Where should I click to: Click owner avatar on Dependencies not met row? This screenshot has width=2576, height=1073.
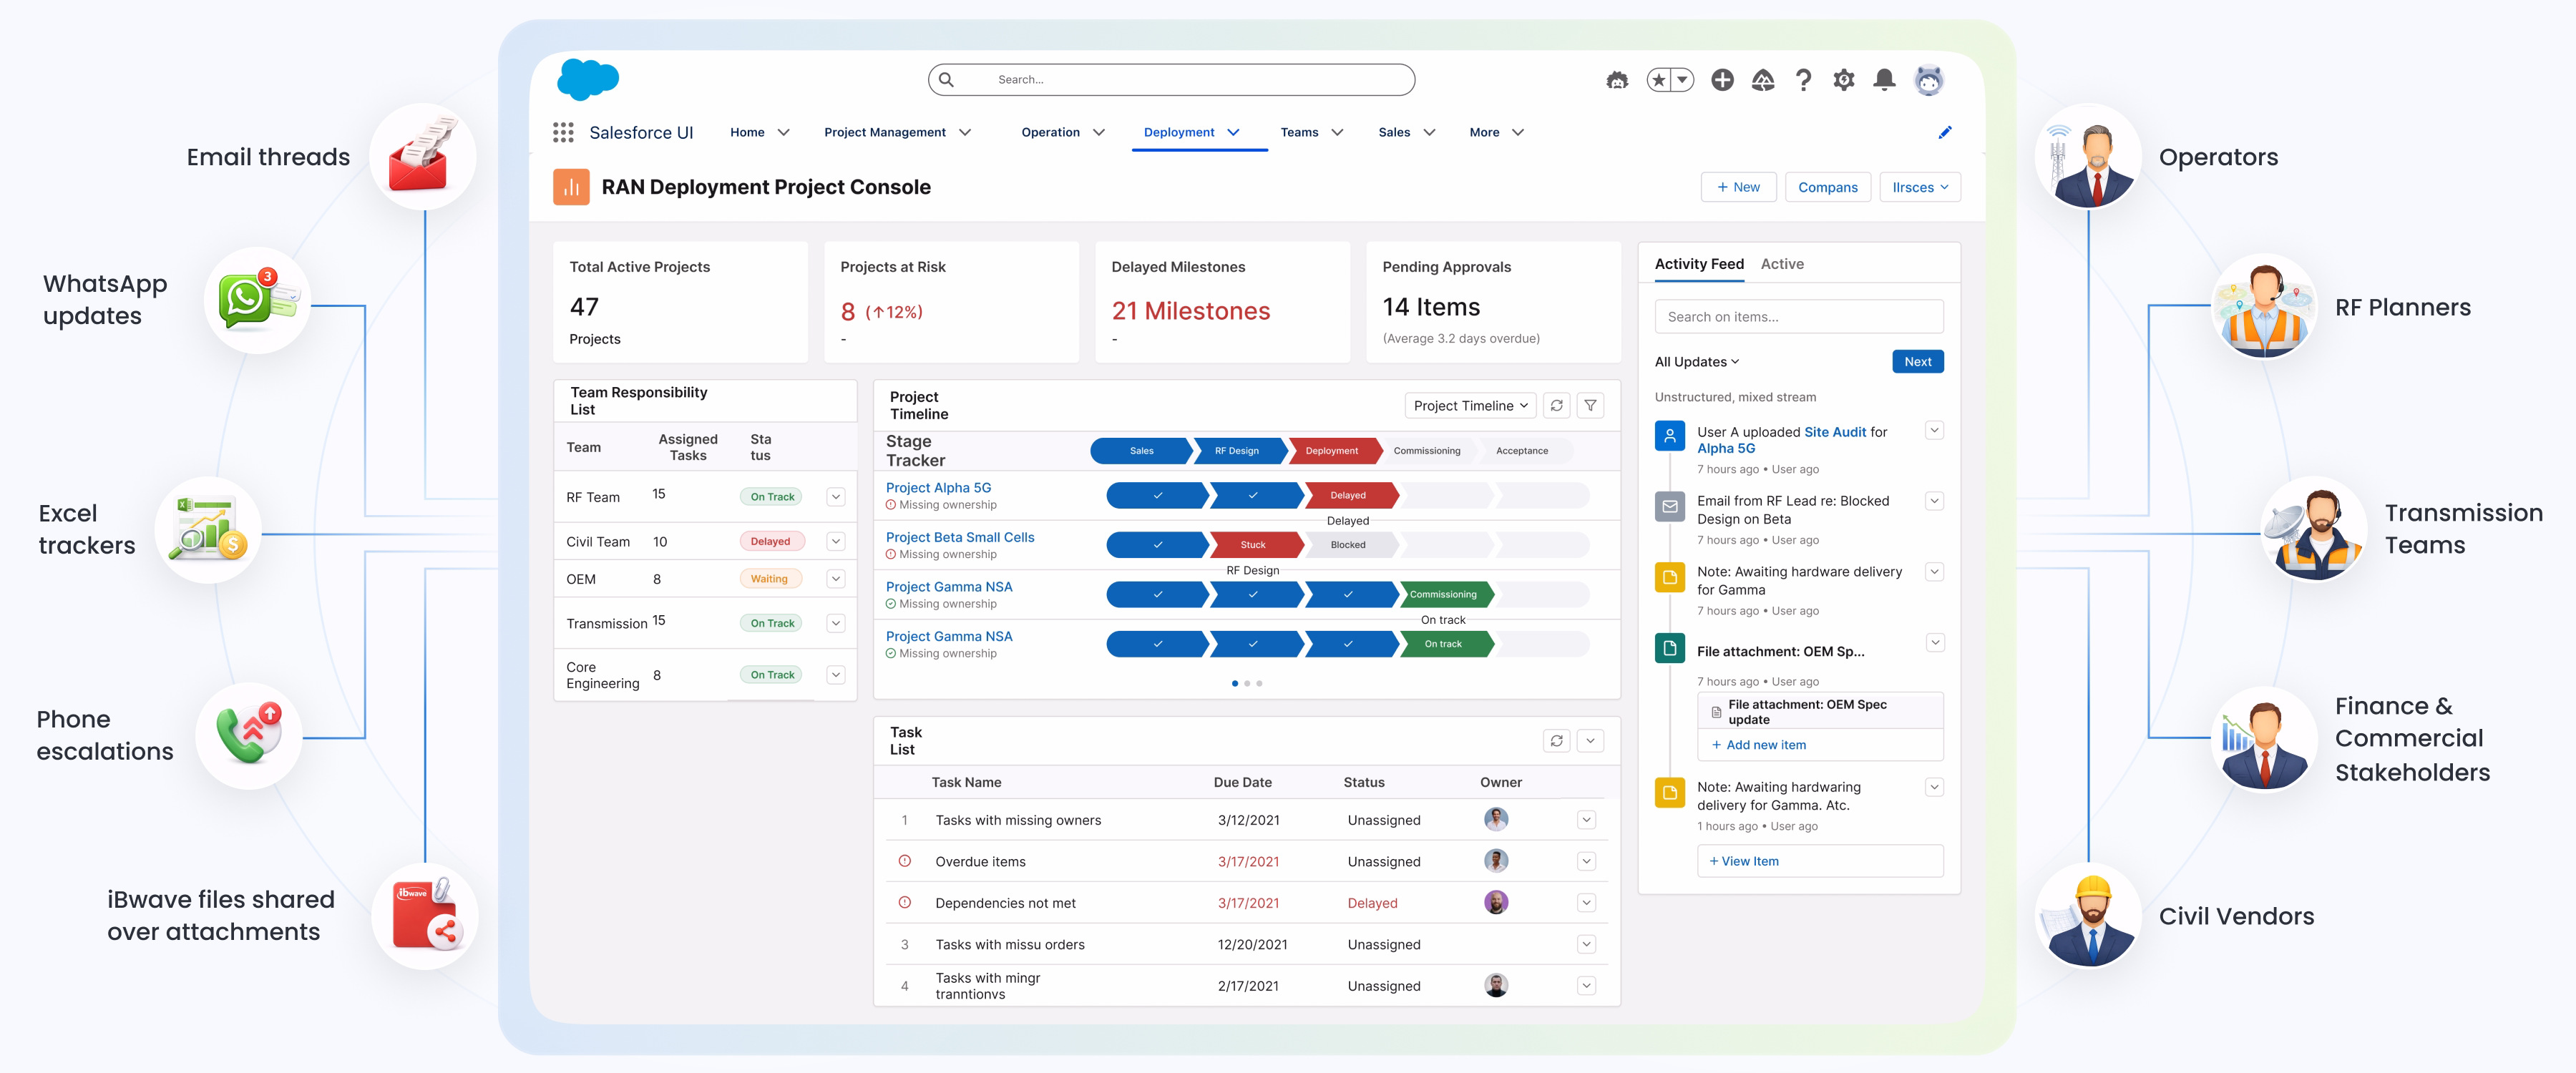[1496, 902]
